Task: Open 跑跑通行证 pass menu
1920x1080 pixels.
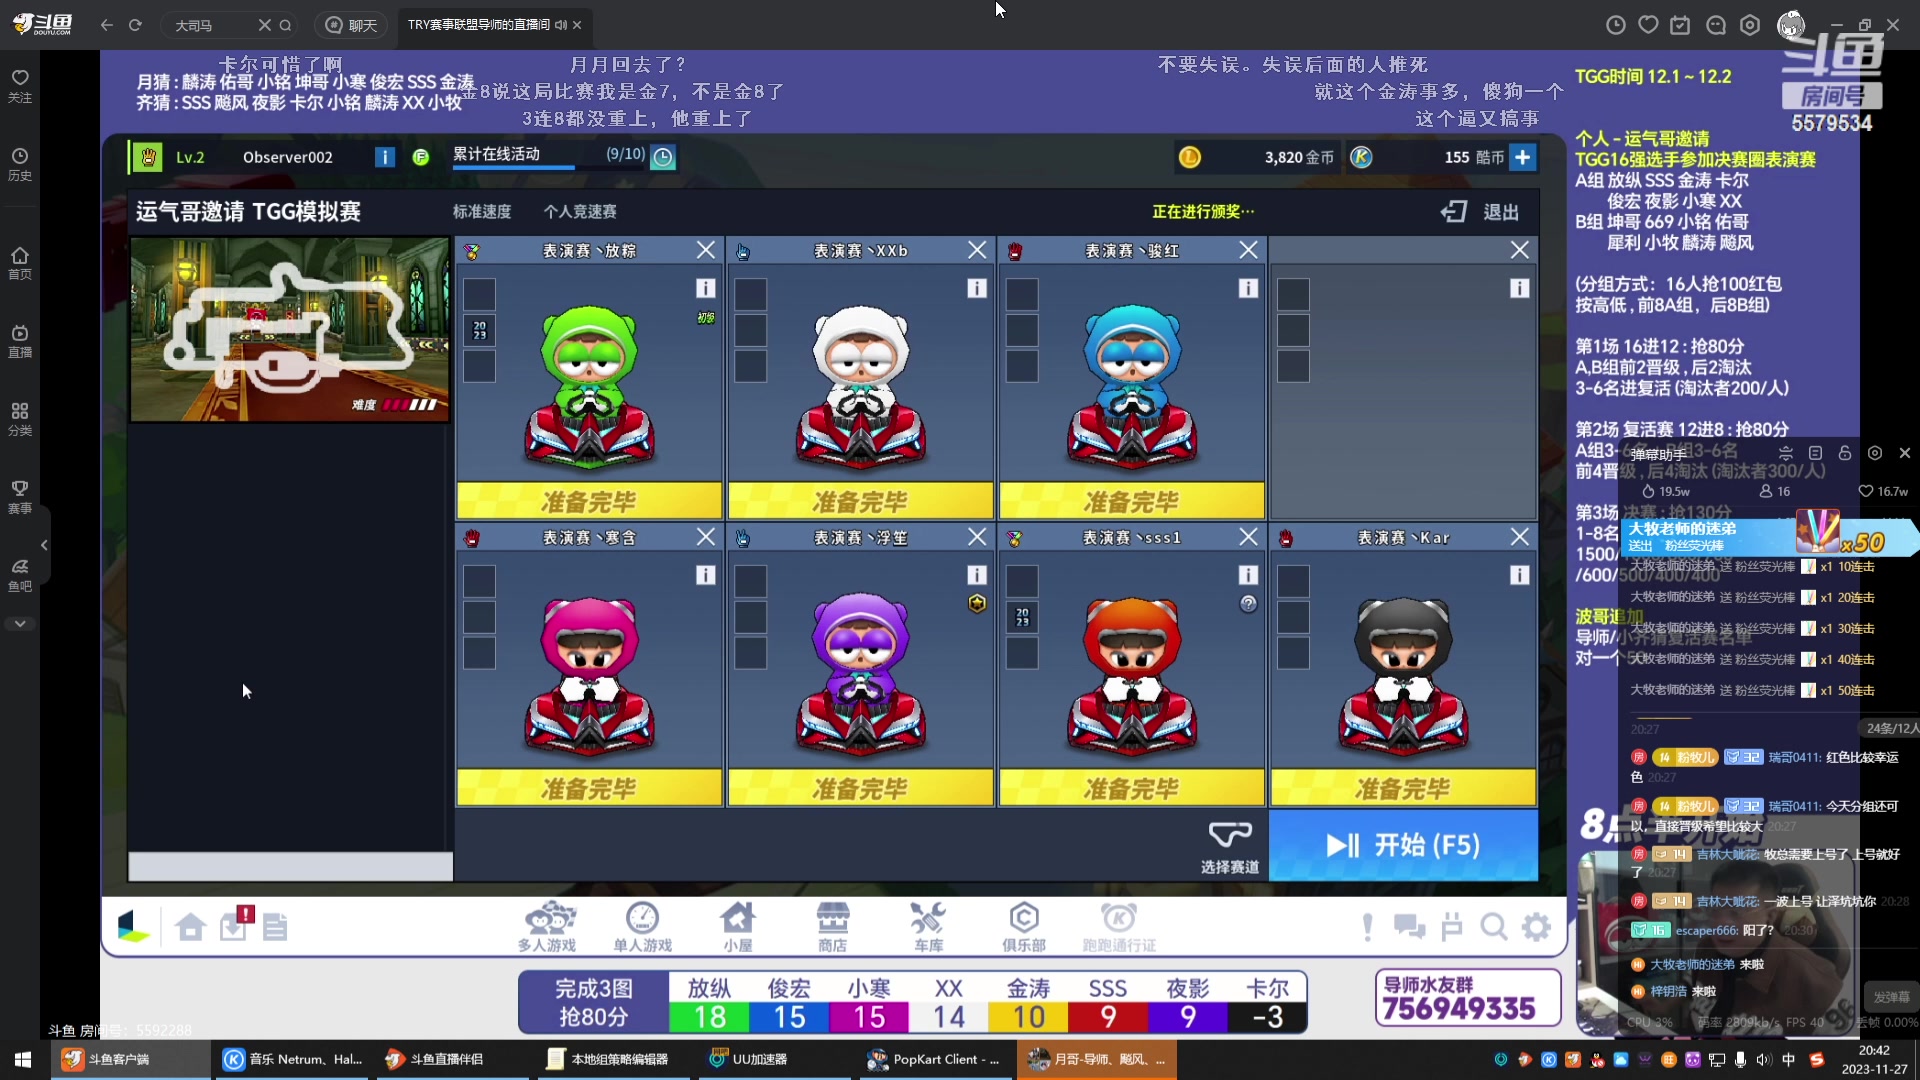Action: [x=1119, y=926]
